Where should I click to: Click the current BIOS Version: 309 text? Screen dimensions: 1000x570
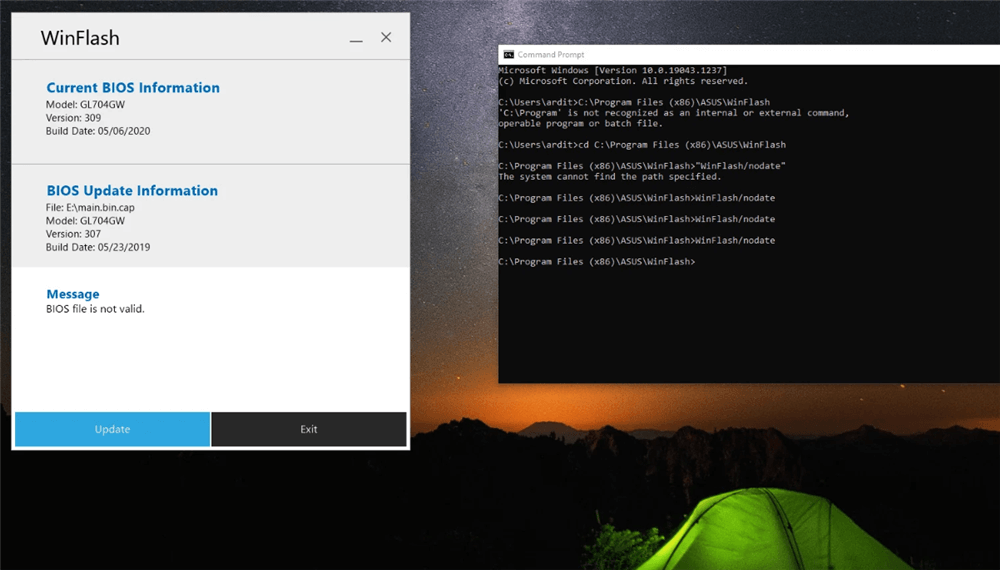73,117
